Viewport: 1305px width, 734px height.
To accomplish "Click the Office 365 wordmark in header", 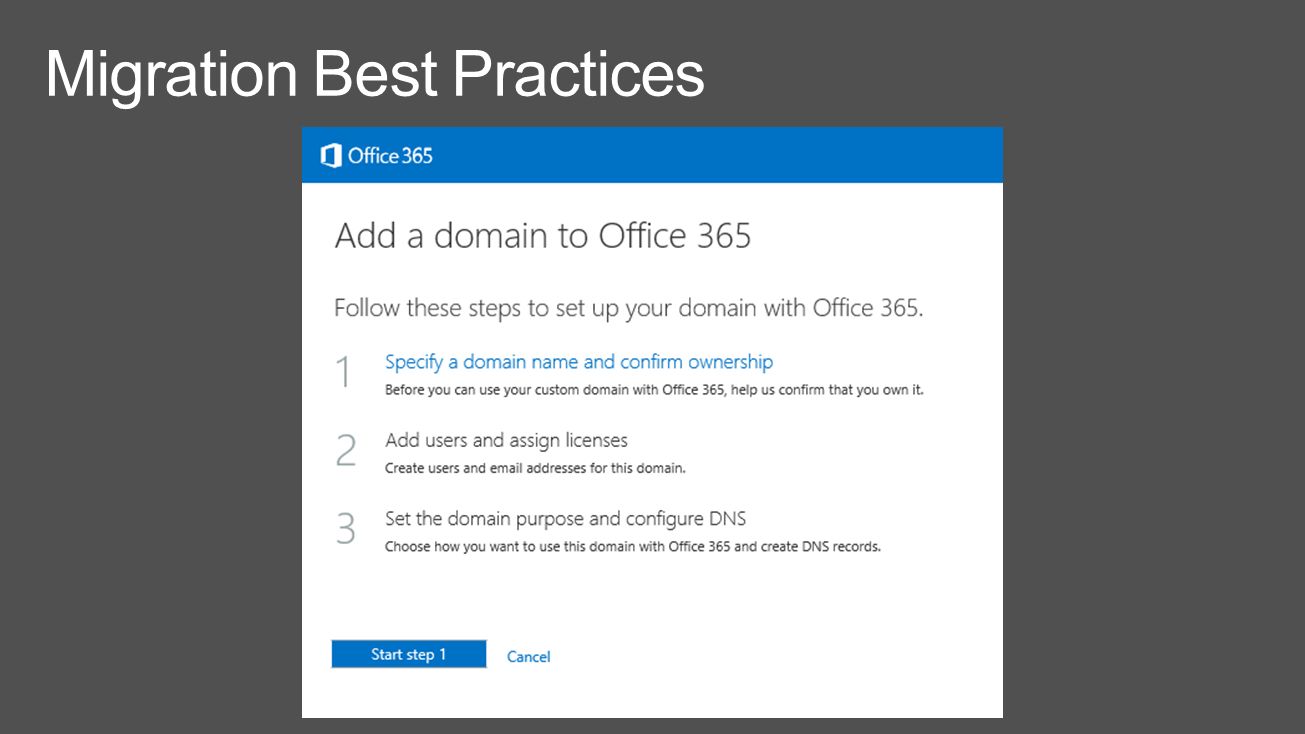I will click(390, 156).
